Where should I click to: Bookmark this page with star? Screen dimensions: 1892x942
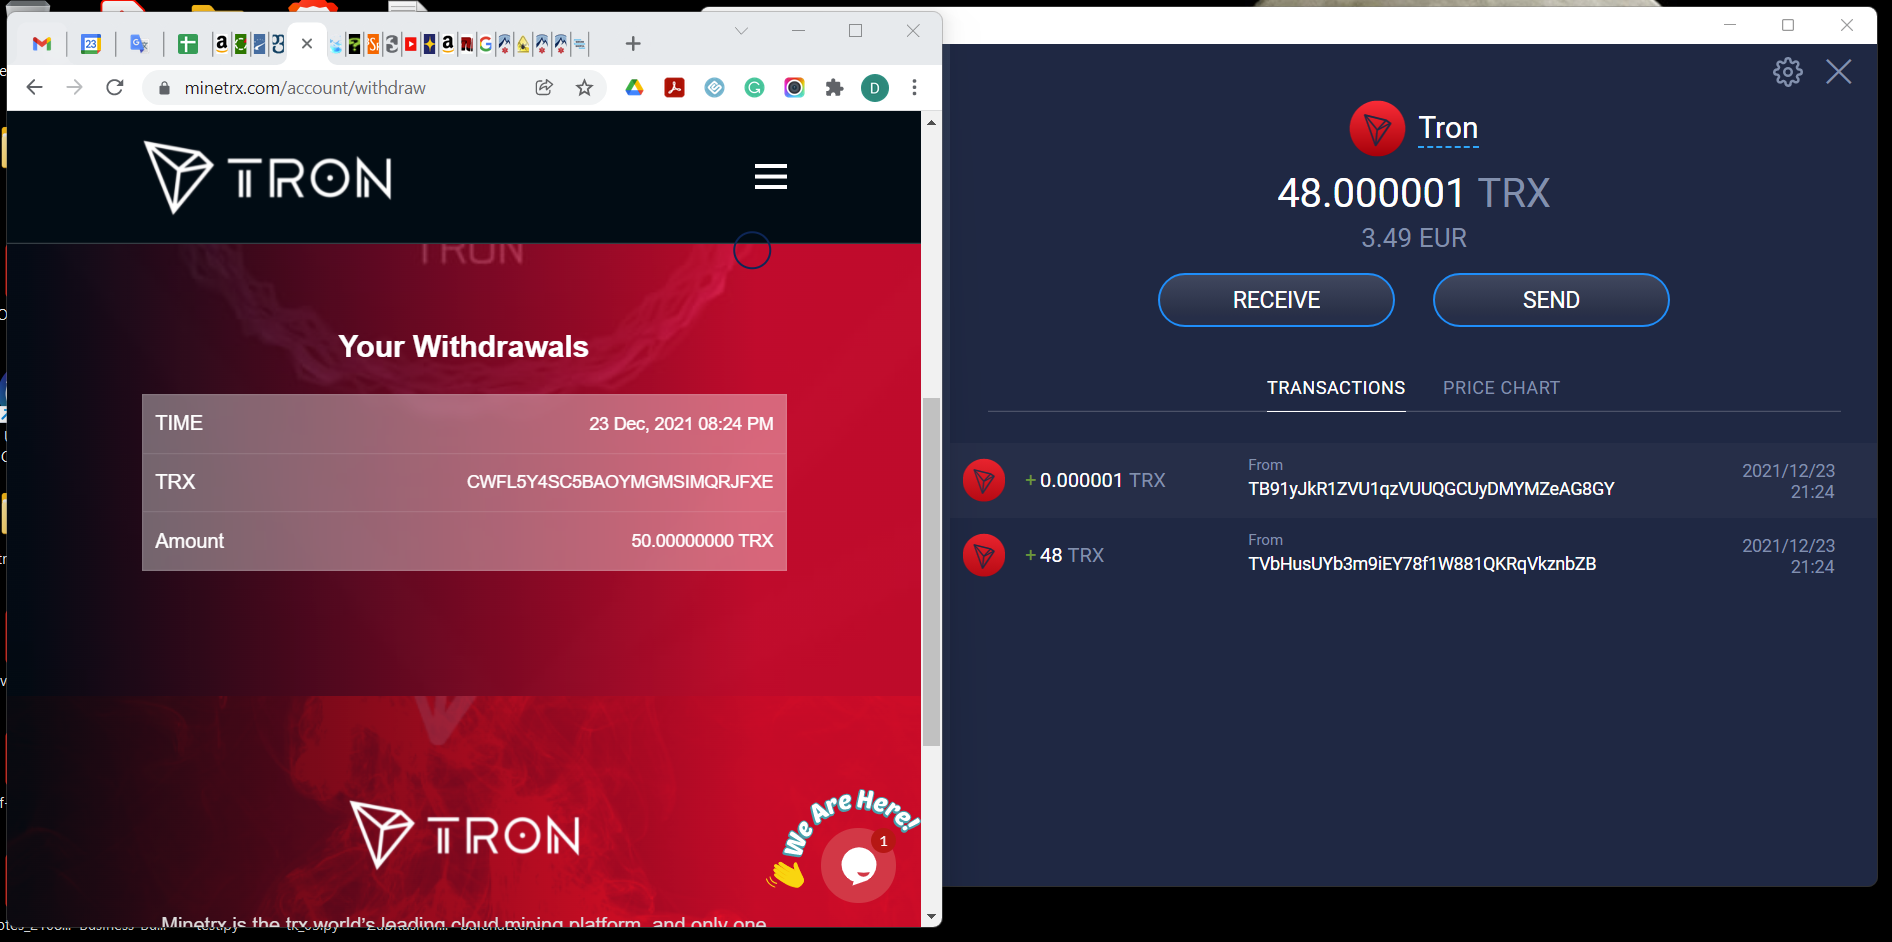[585, 88]
